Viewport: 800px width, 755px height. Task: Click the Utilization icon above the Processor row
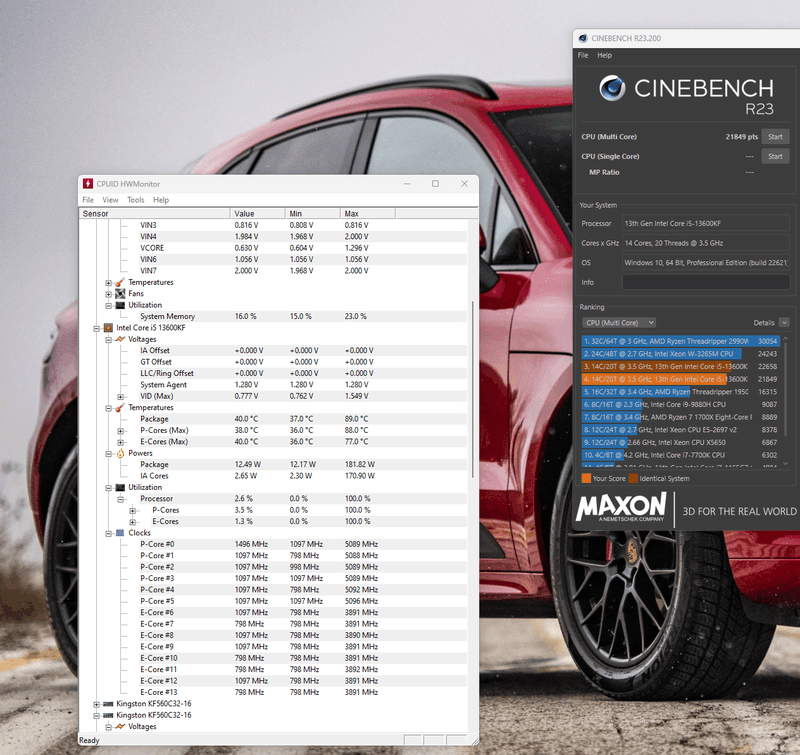pos(120,487)
